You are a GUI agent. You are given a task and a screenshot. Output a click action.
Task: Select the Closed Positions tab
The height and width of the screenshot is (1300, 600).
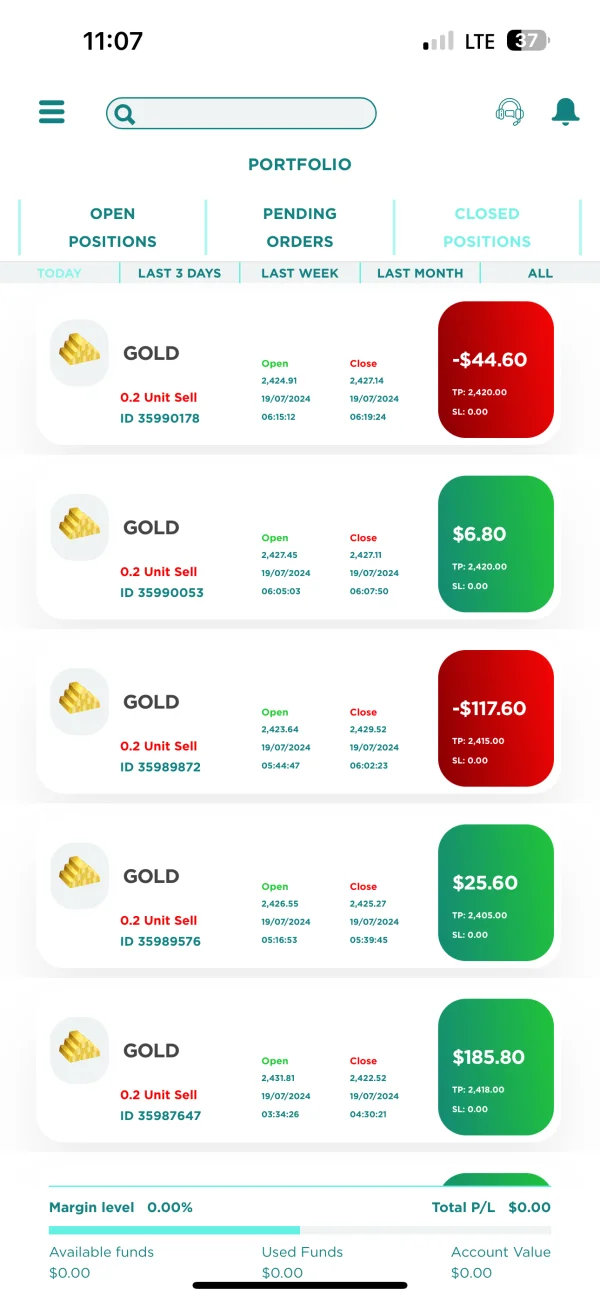[x=487, y=227]
